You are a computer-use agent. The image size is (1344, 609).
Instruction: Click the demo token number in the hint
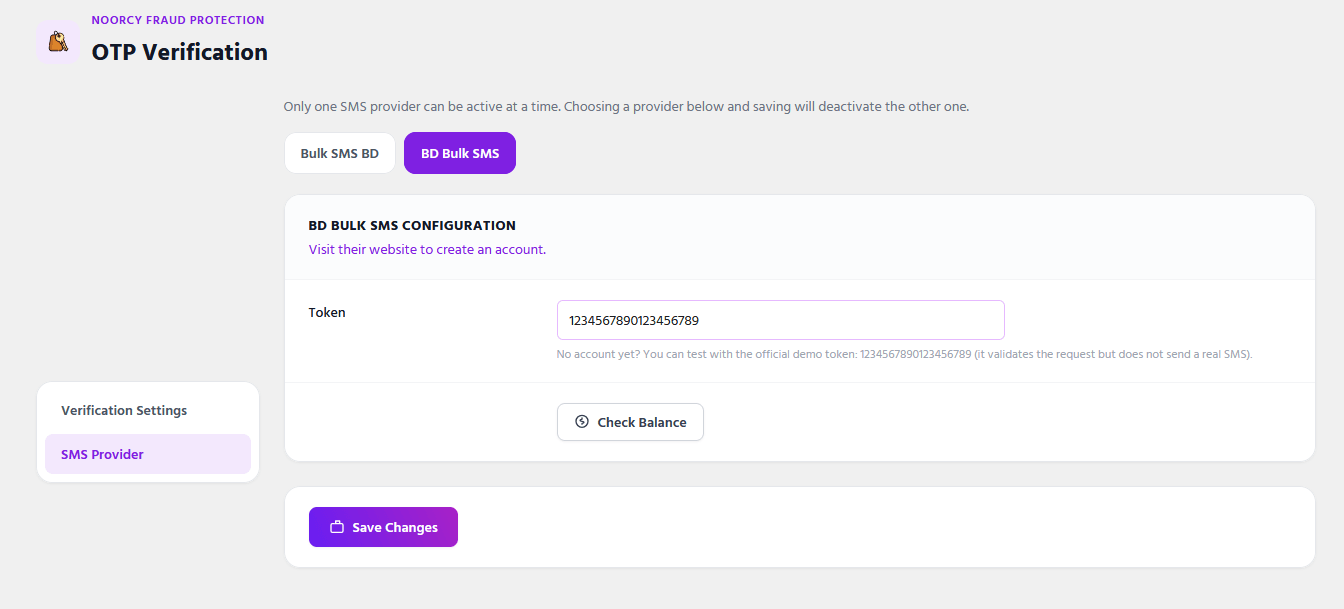[916, 354]
